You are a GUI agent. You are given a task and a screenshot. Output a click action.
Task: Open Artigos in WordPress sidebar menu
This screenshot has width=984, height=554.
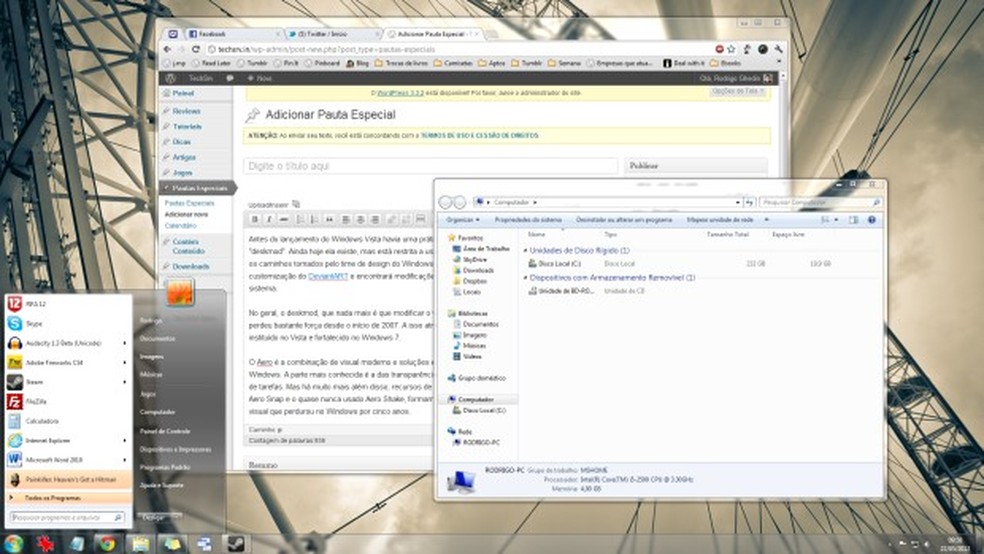tap(184, 157)
